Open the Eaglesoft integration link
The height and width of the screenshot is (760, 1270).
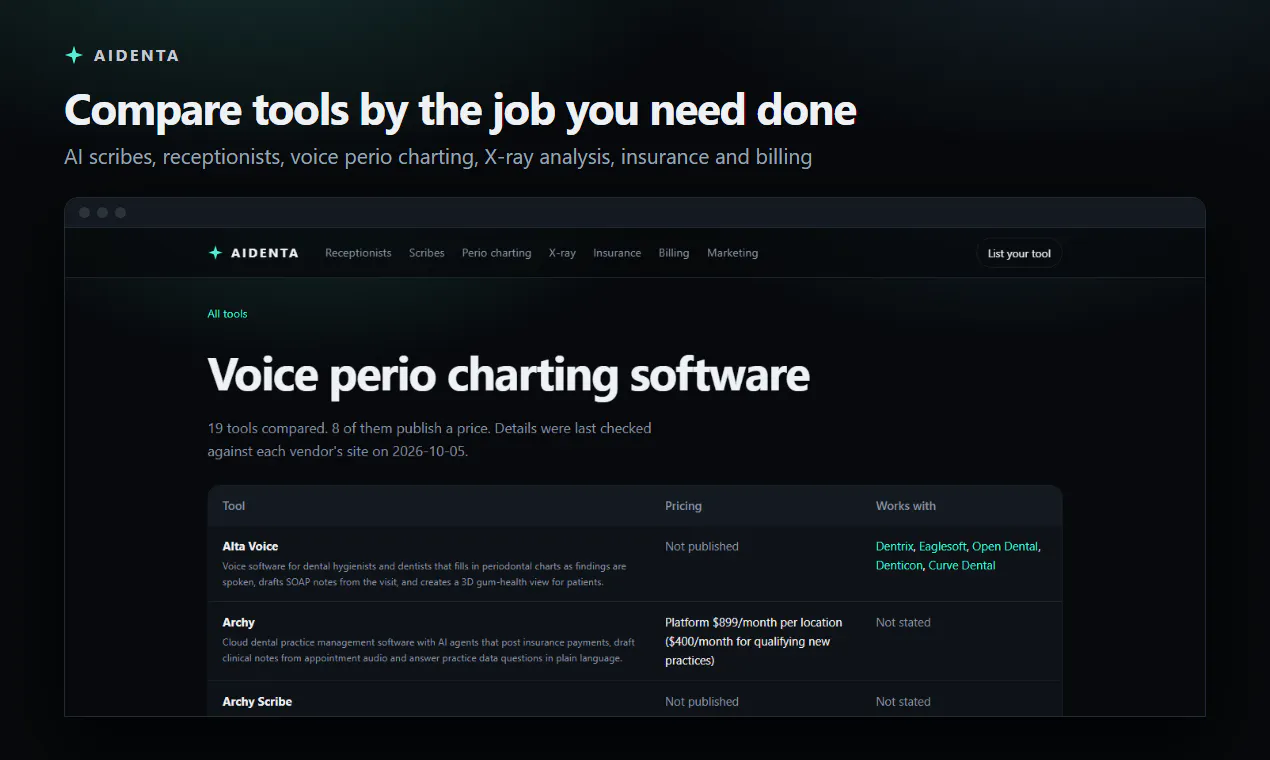point(943,546)
